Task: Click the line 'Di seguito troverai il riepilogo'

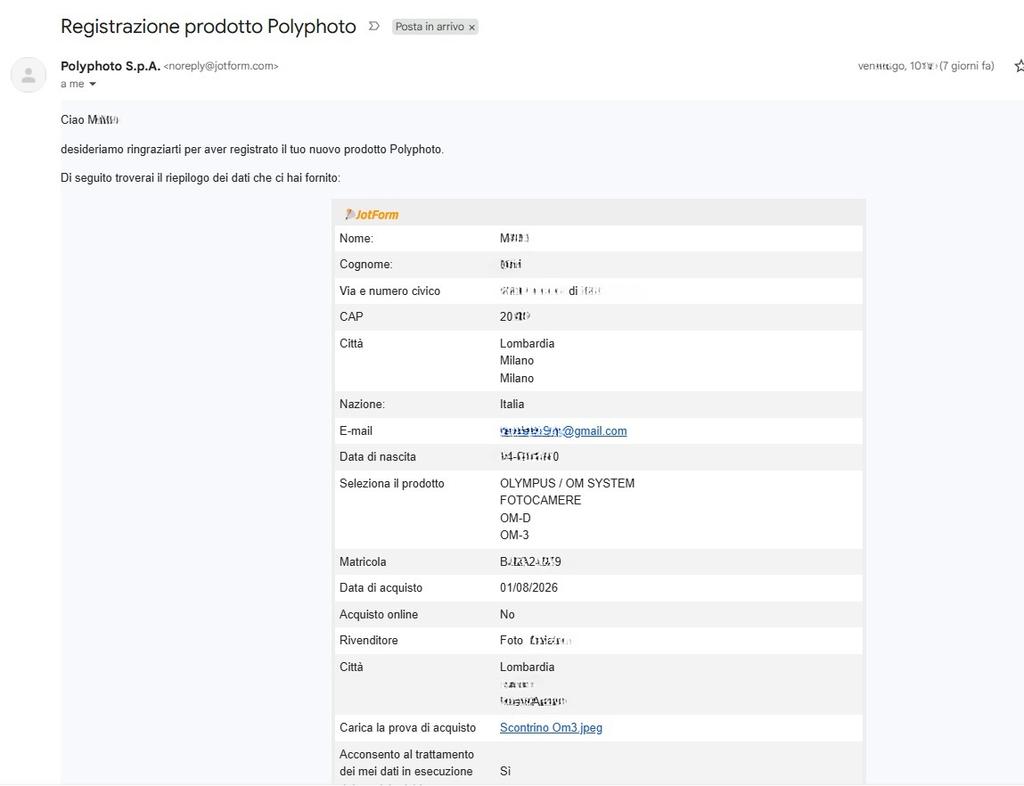Action: (x=200, y=178)
